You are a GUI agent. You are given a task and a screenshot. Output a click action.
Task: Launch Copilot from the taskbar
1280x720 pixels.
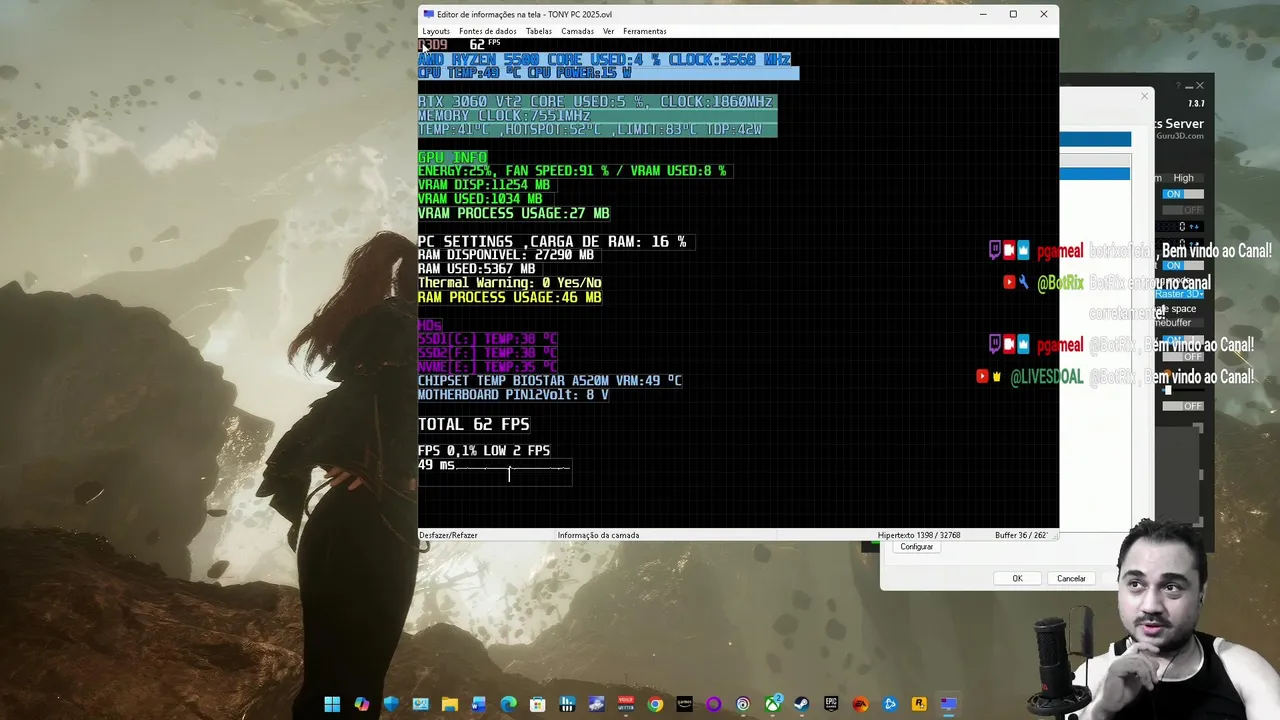[x=361, y=704]
